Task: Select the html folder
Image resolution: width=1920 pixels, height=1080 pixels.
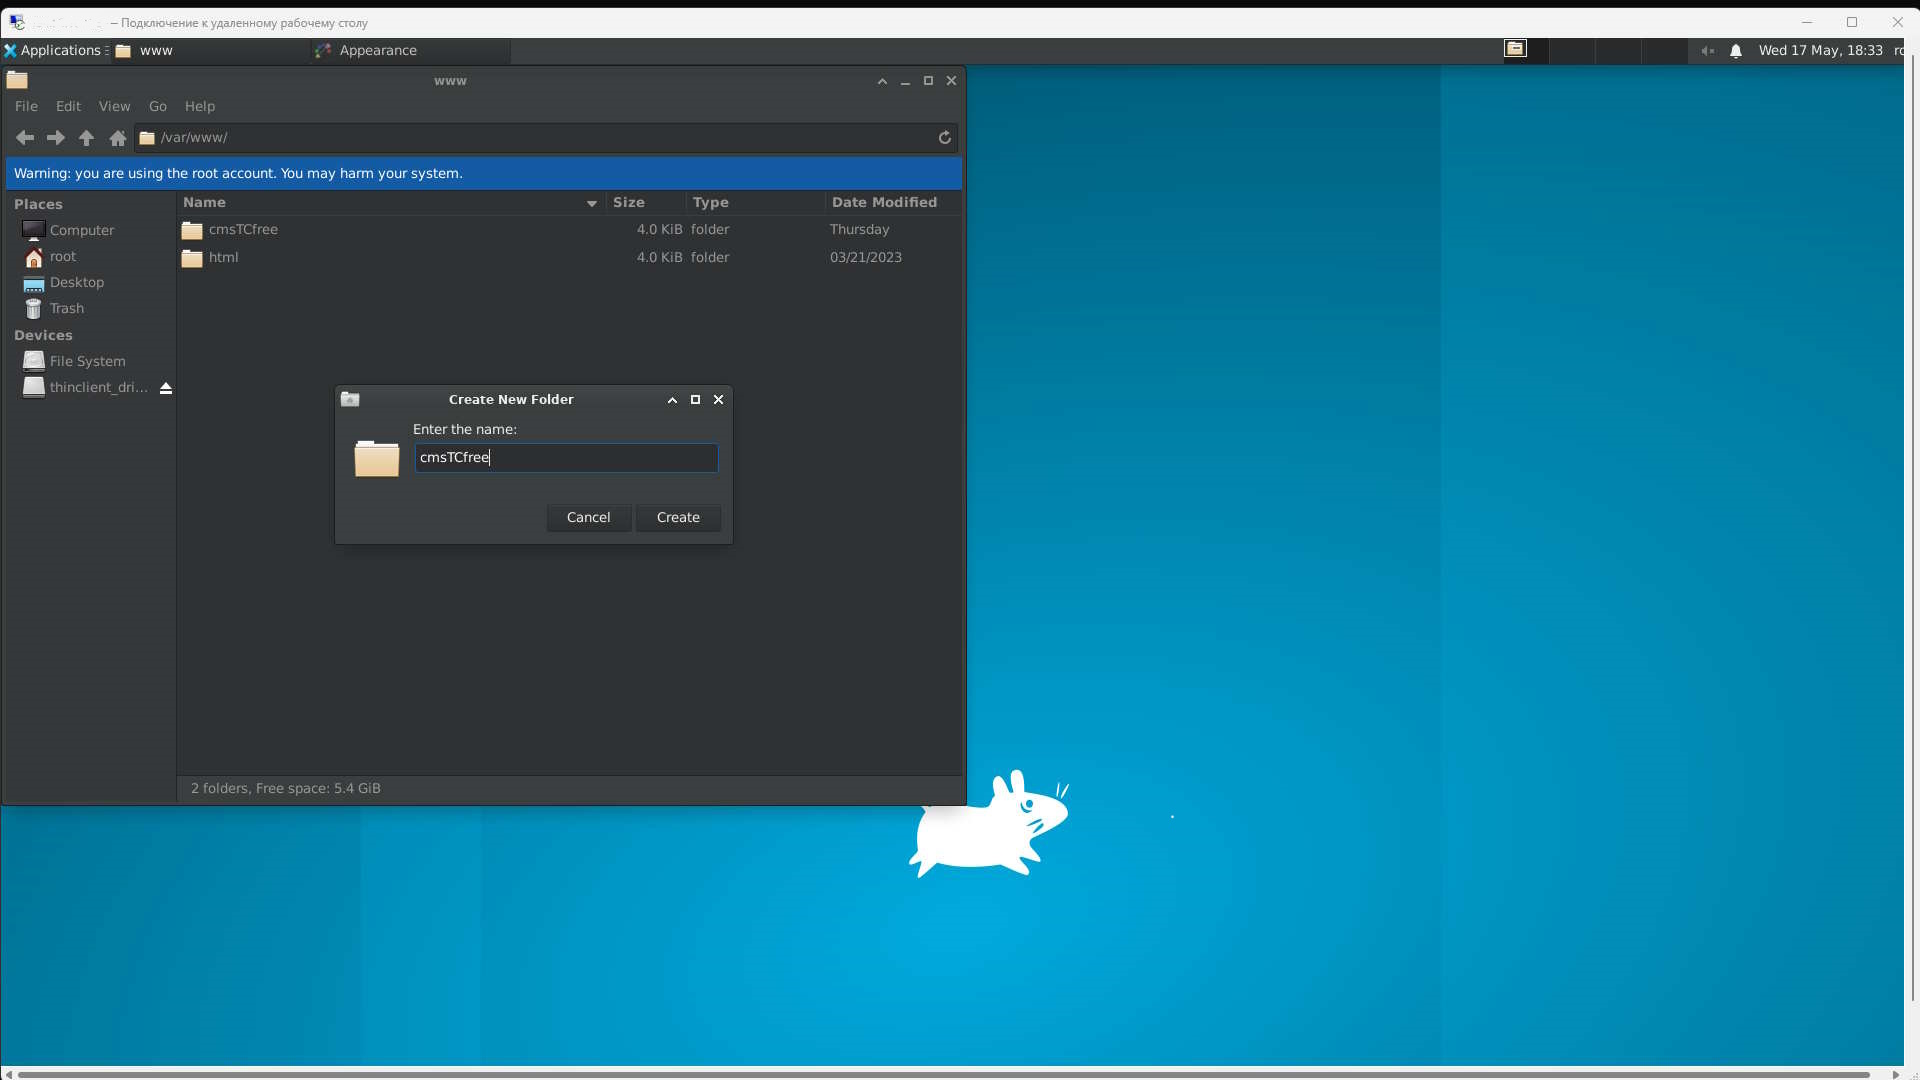Action: click(223, 258)
